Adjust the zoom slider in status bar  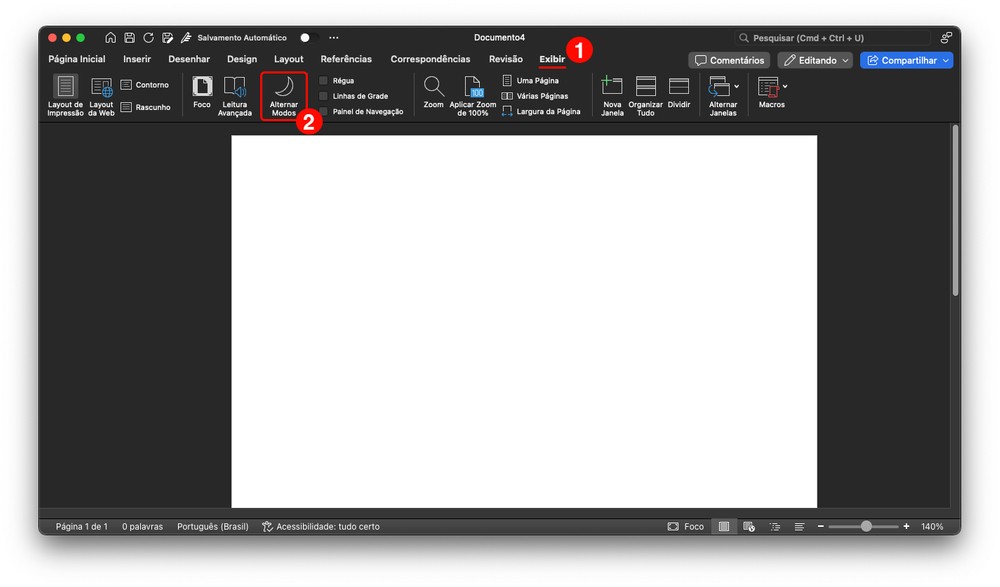pos(865,526)
